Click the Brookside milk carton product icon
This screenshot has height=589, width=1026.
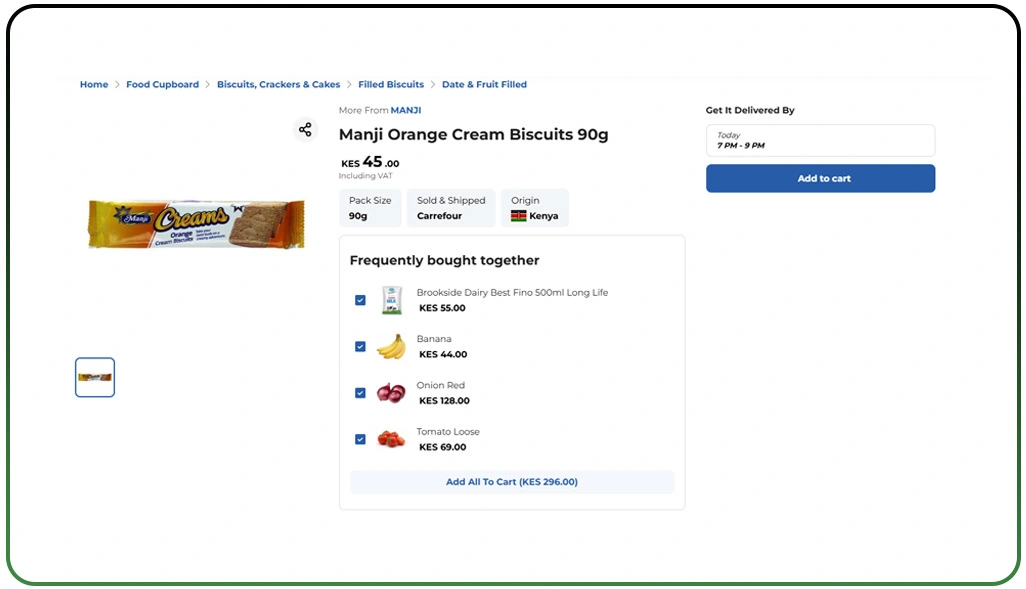click(391, 300)
